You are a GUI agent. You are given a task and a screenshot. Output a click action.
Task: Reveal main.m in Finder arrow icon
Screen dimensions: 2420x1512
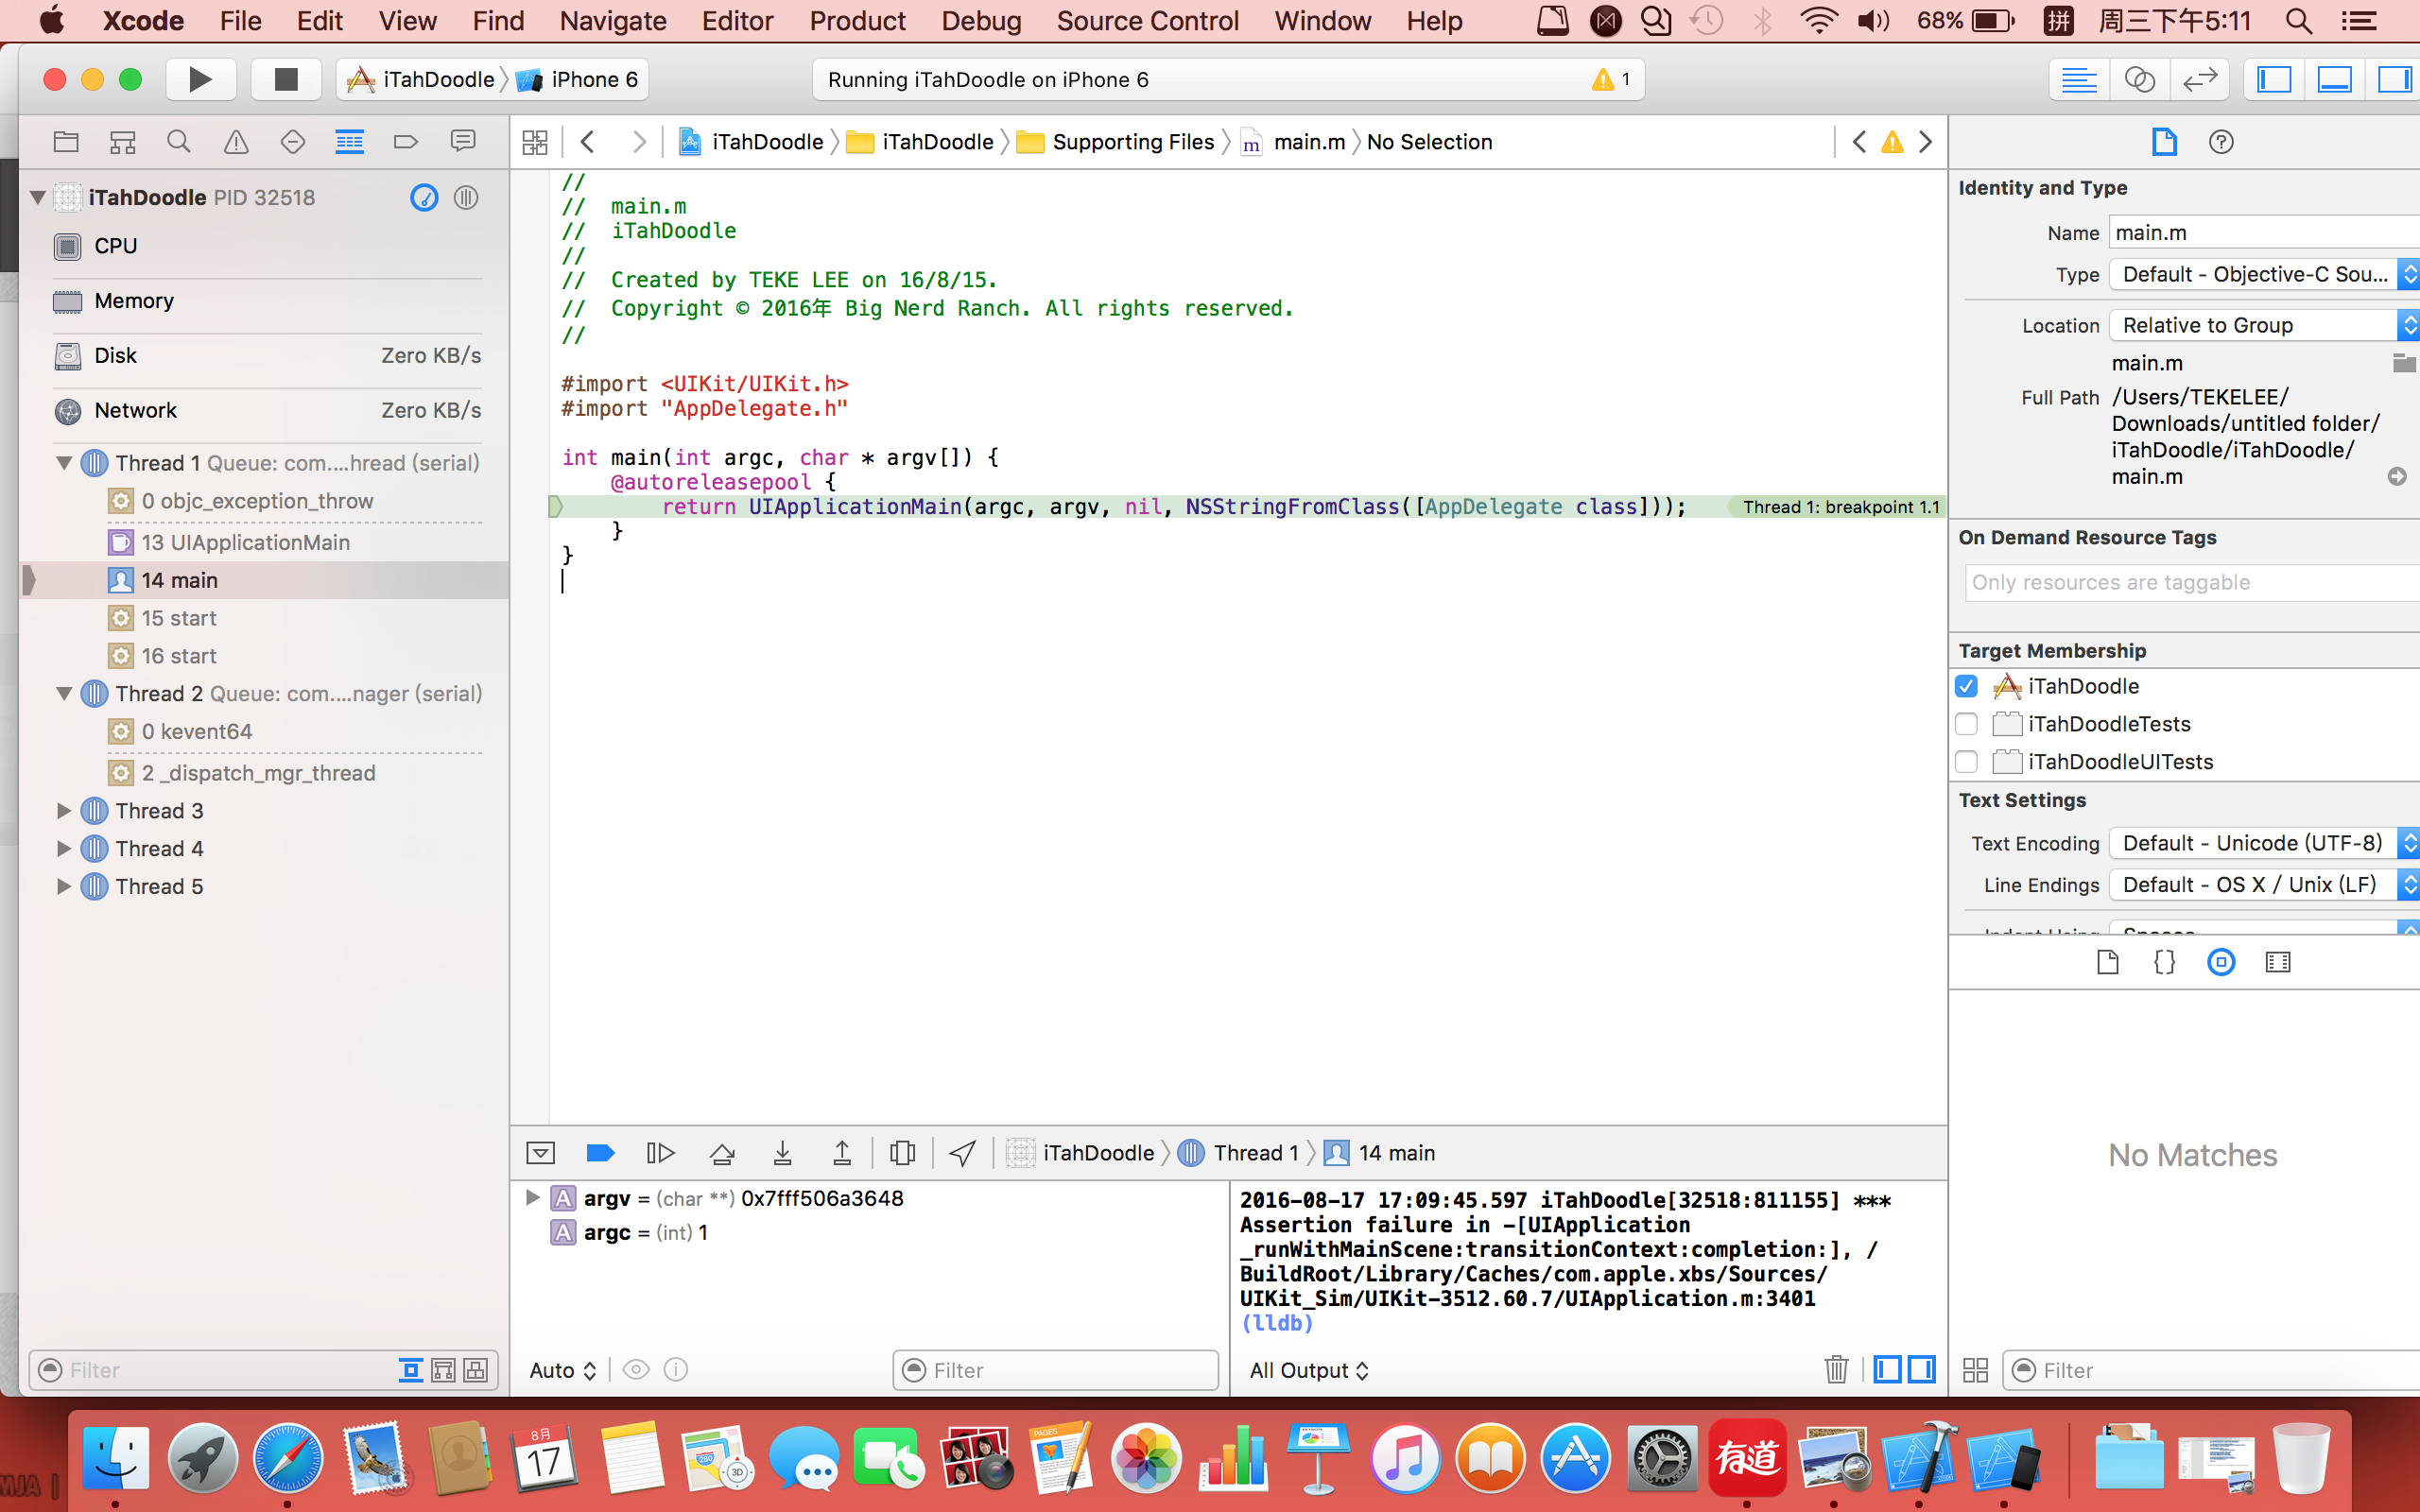(2397, 477)
